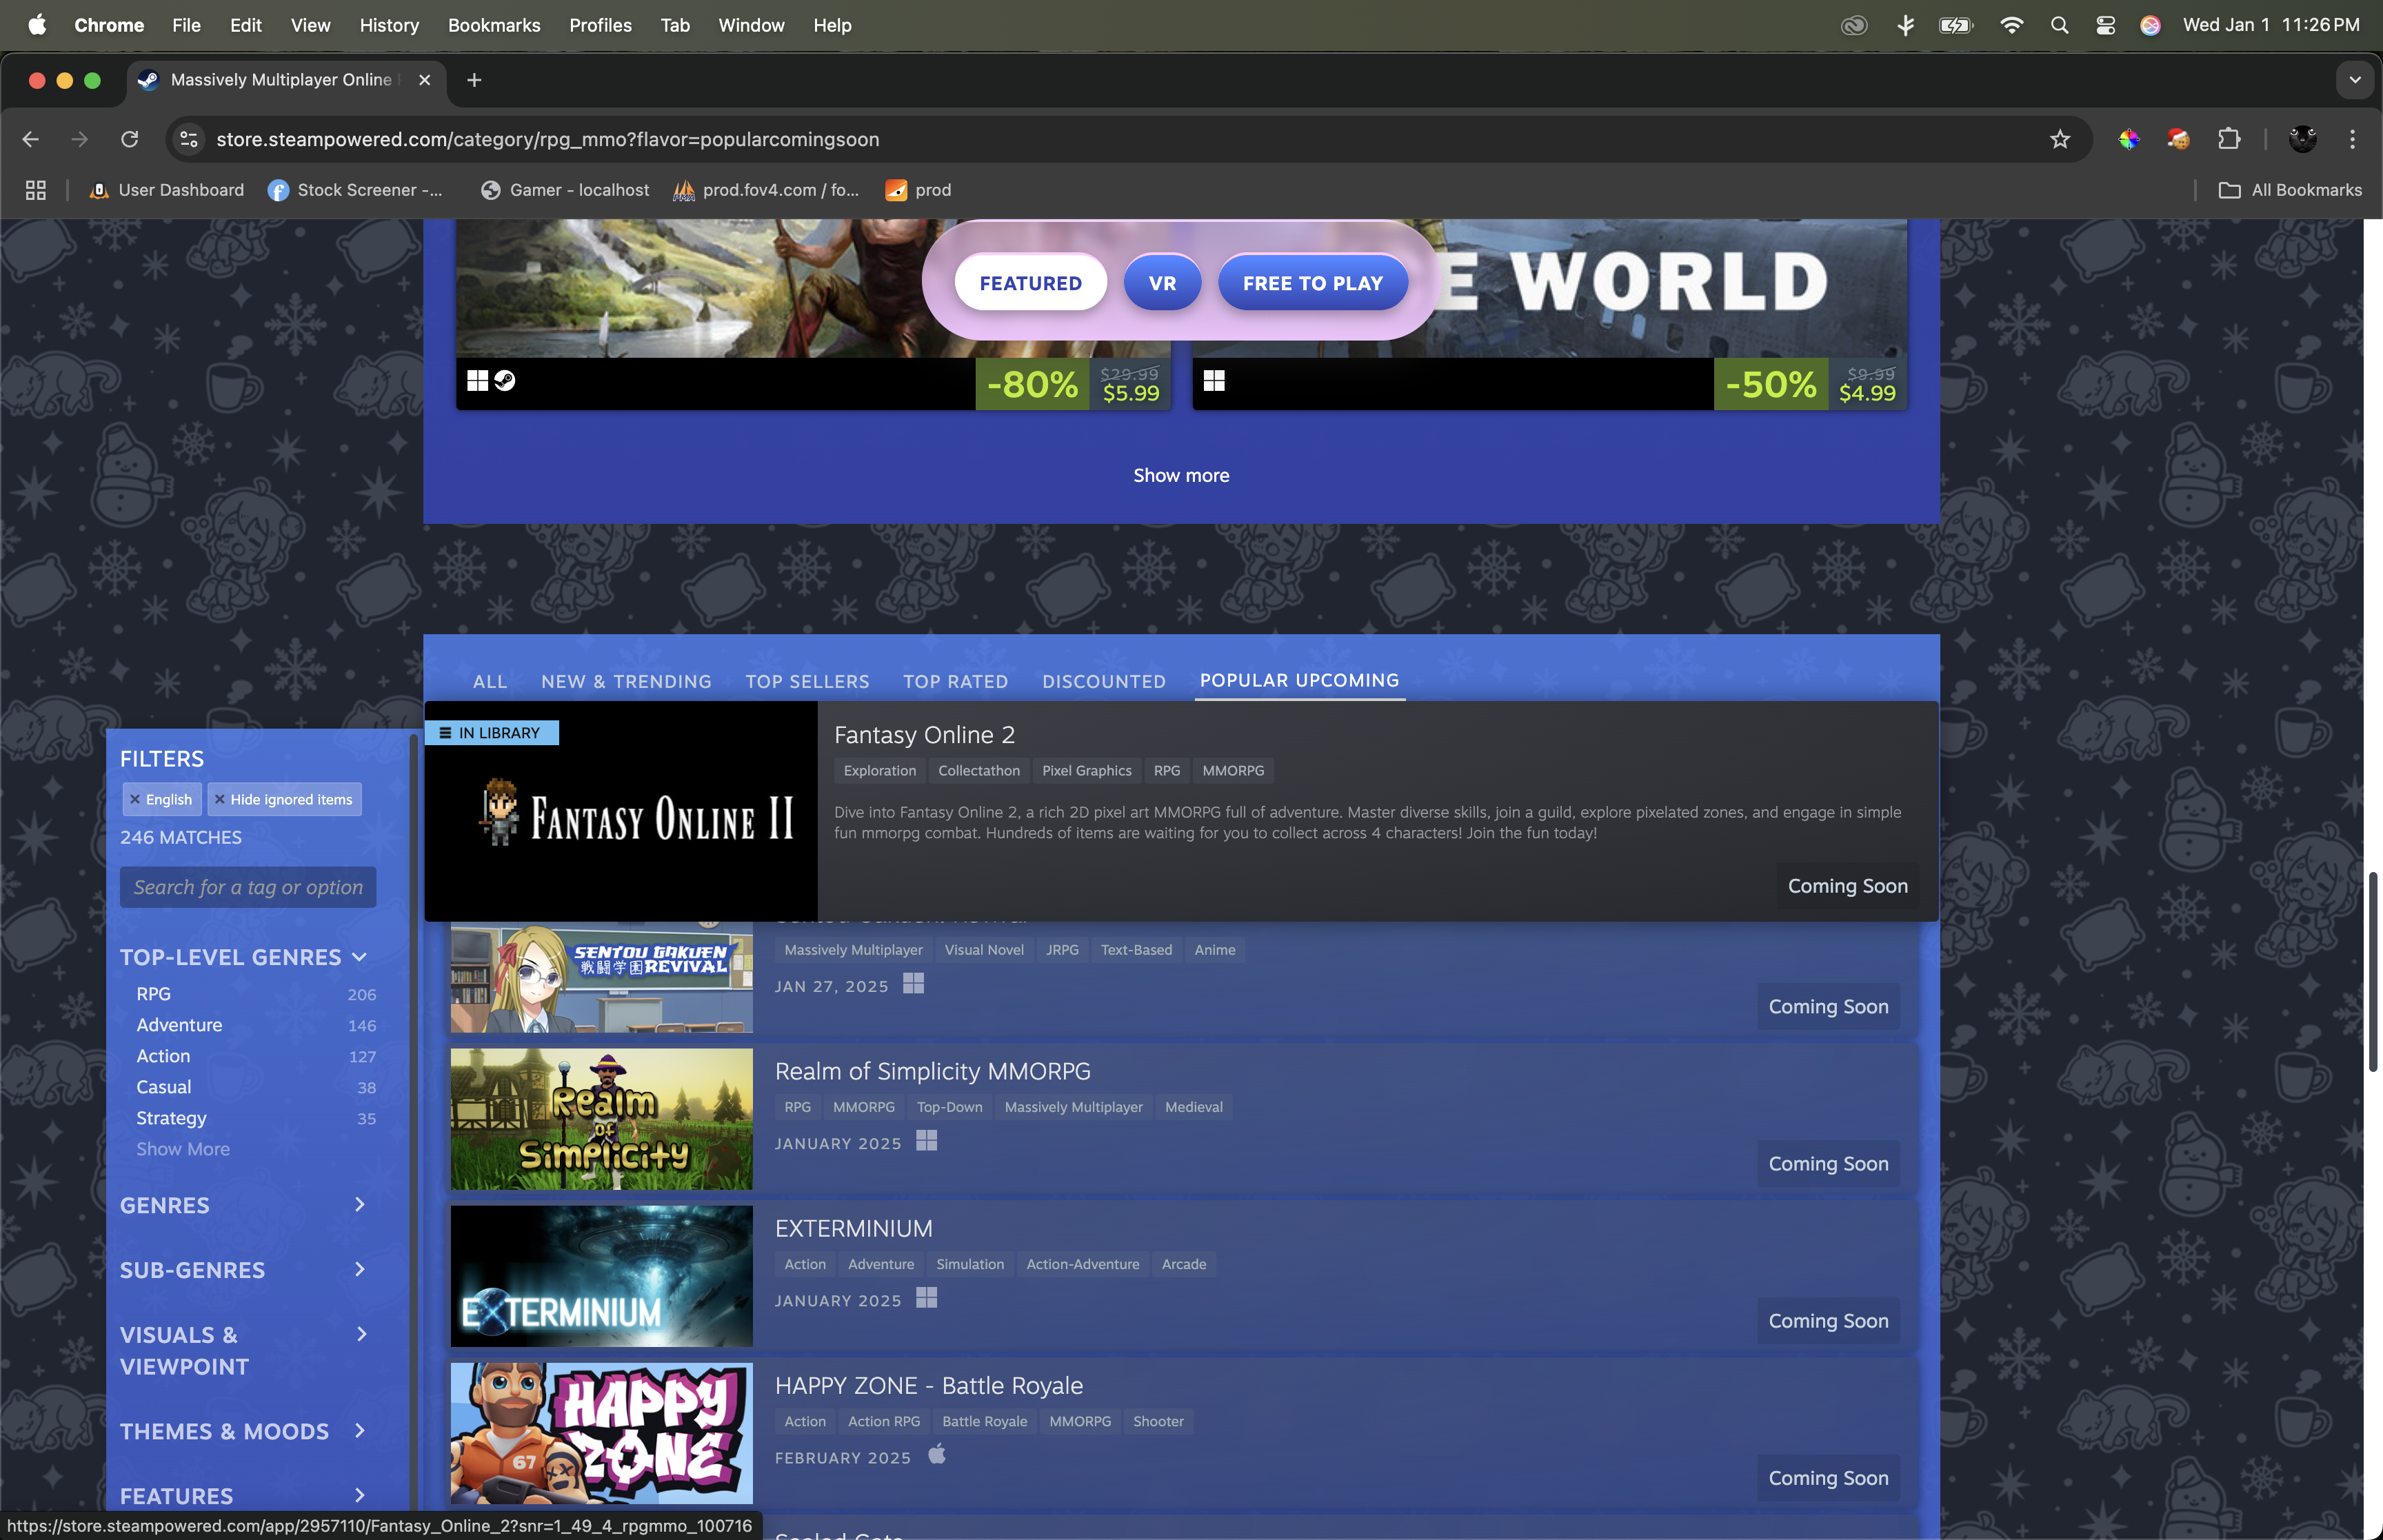The height and width of the screenshot is (1540, 2383).
Task: Open the tab search dropdown arrow
Action: coord(2355,80)
